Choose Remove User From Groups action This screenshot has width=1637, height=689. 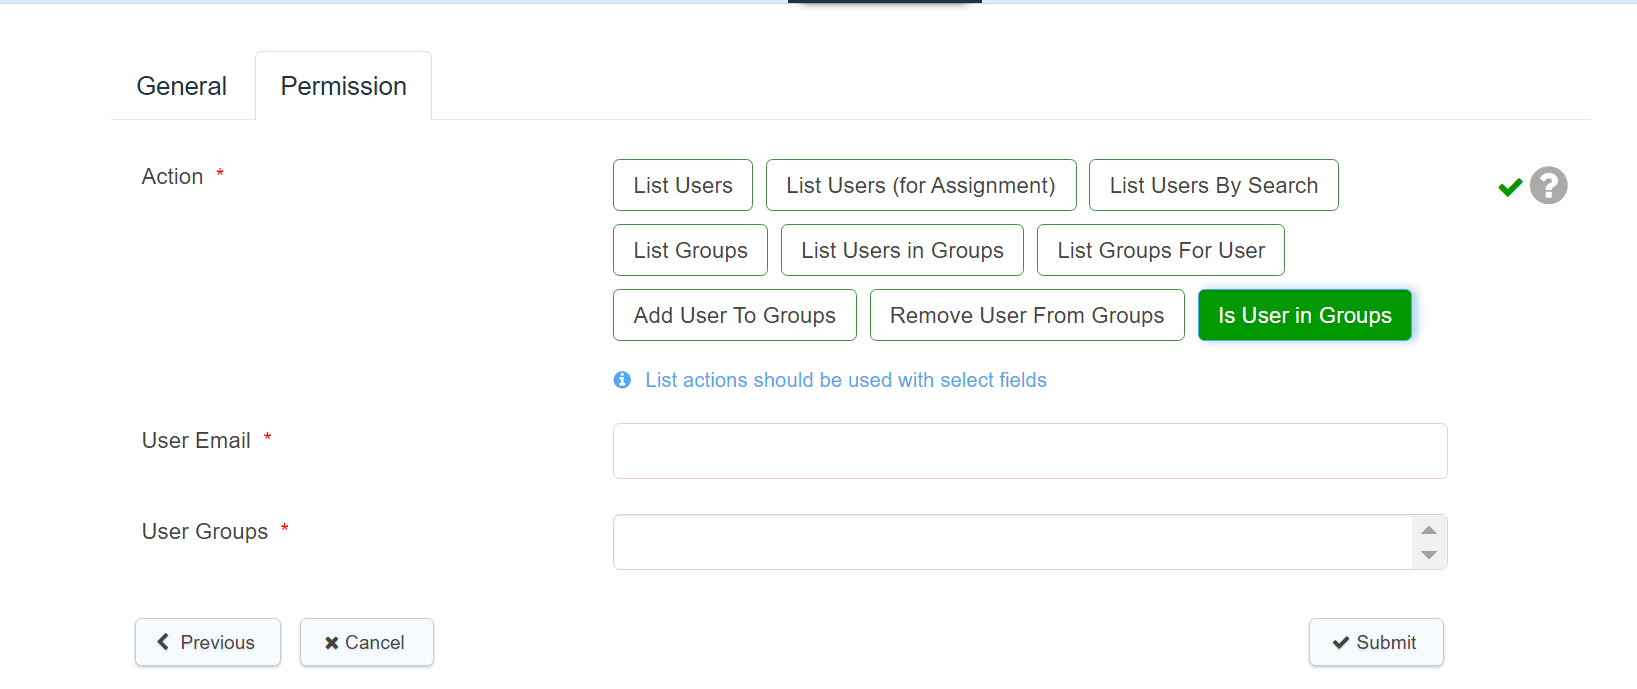point(1027,315)
